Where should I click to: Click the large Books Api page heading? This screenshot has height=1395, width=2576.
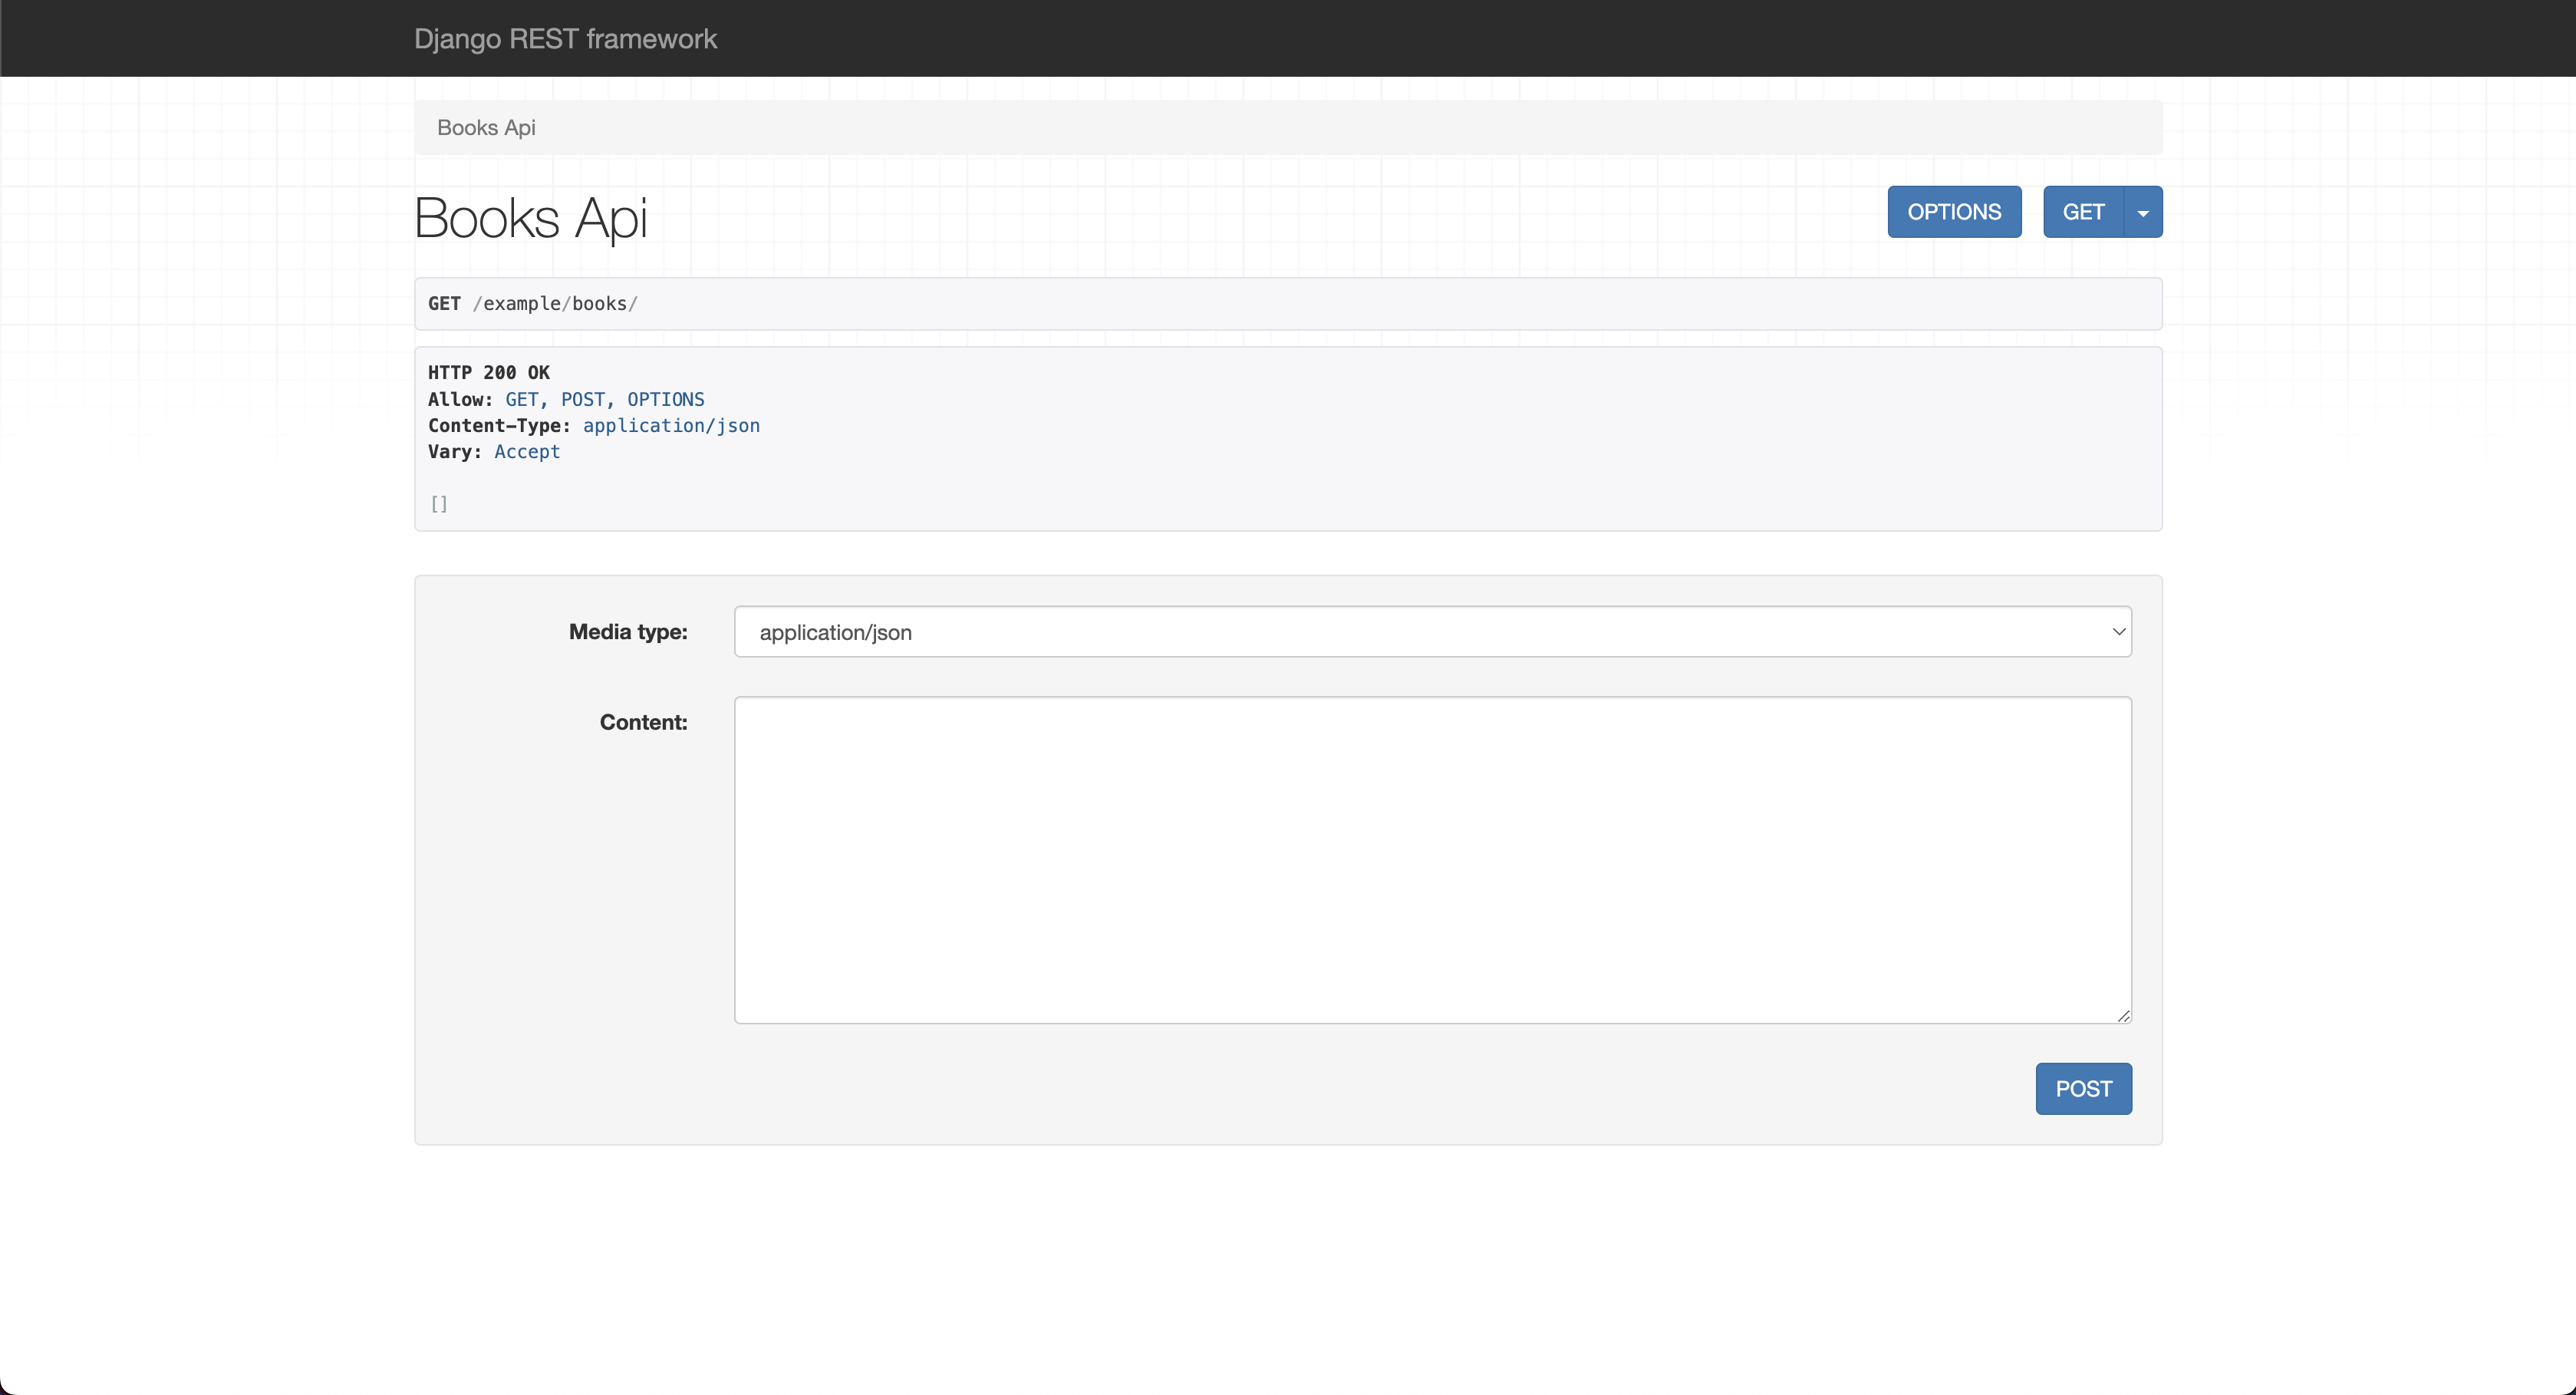(x=531, y=218)
